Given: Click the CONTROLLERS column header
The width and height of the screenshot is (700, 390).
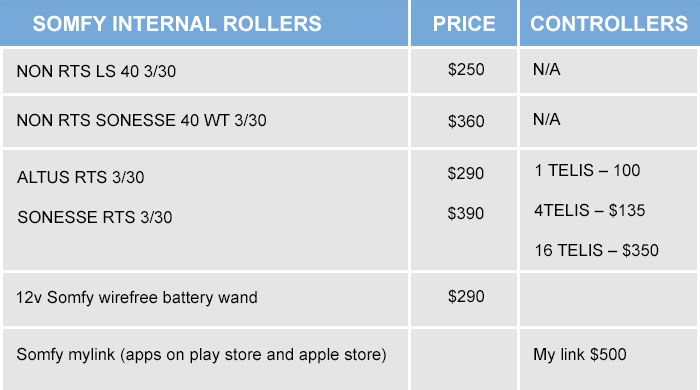Looking at the screenshot, I should tap(609, 24).
